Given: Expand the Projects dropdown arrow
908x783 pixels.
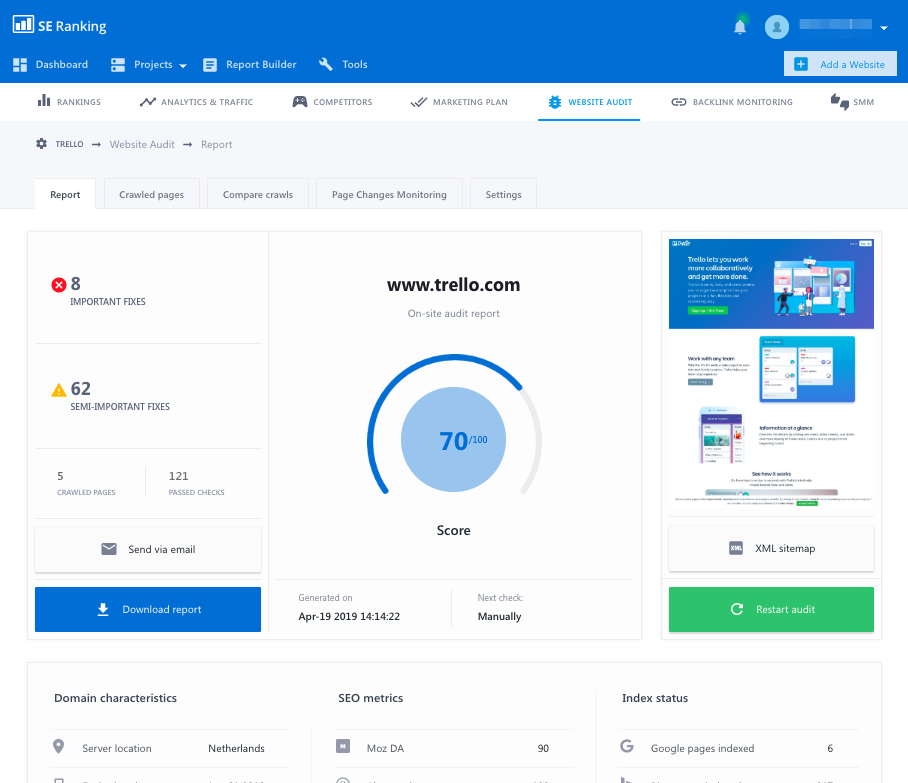Looking at the screenshot, I should click(183, 66).
